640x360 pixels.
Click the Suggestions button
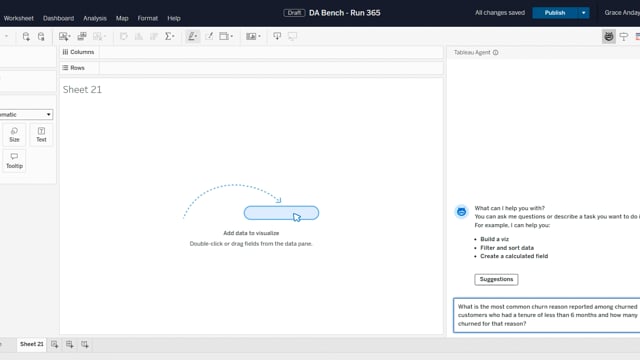[496, 279]
